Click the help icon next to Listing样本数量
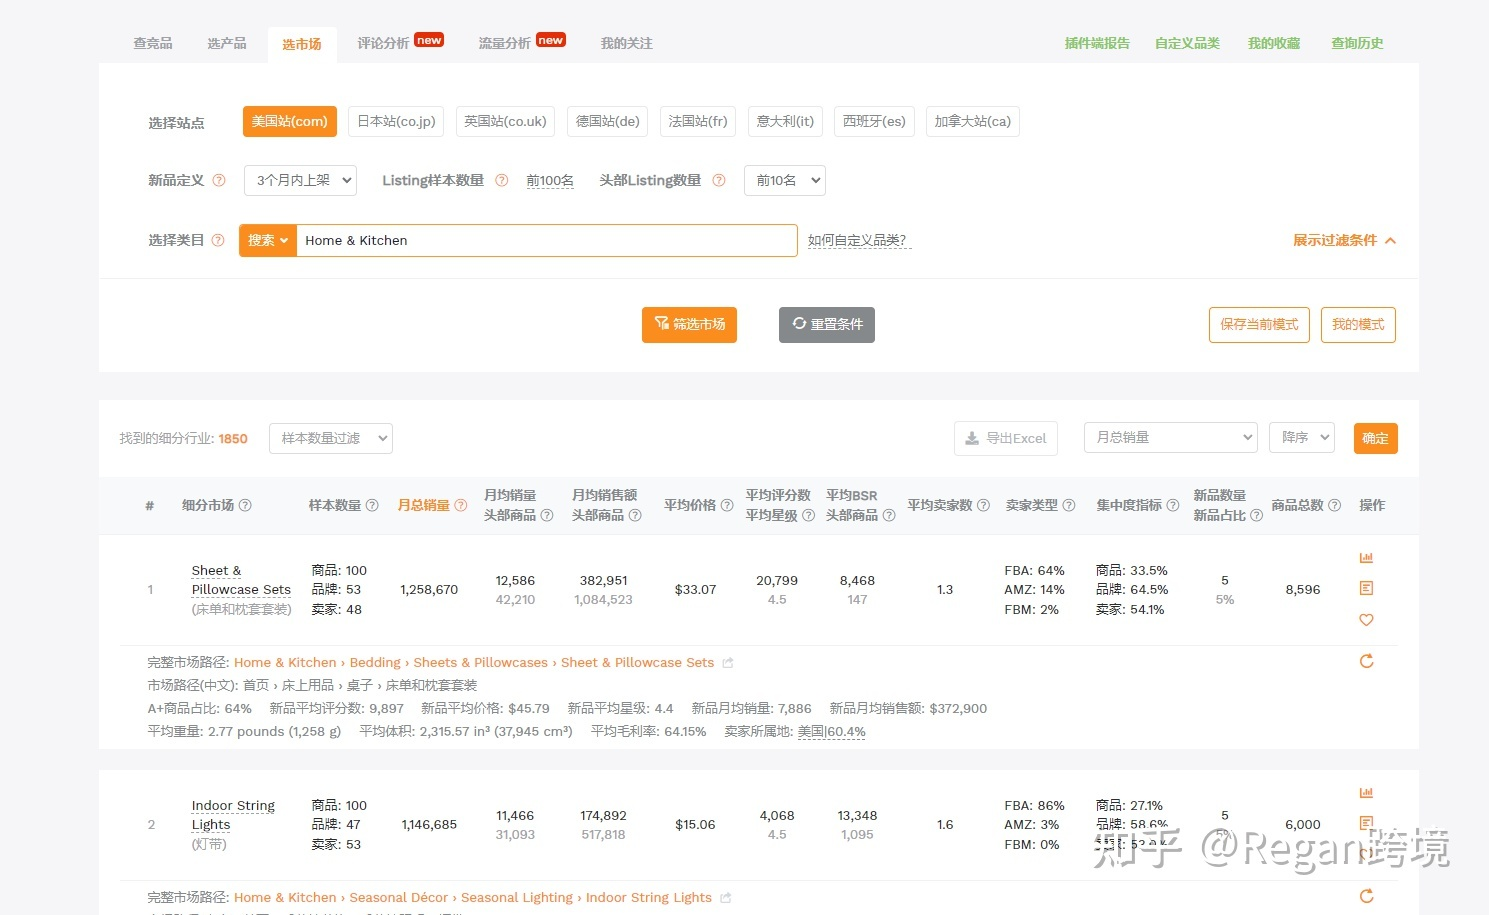 point(501,180)
